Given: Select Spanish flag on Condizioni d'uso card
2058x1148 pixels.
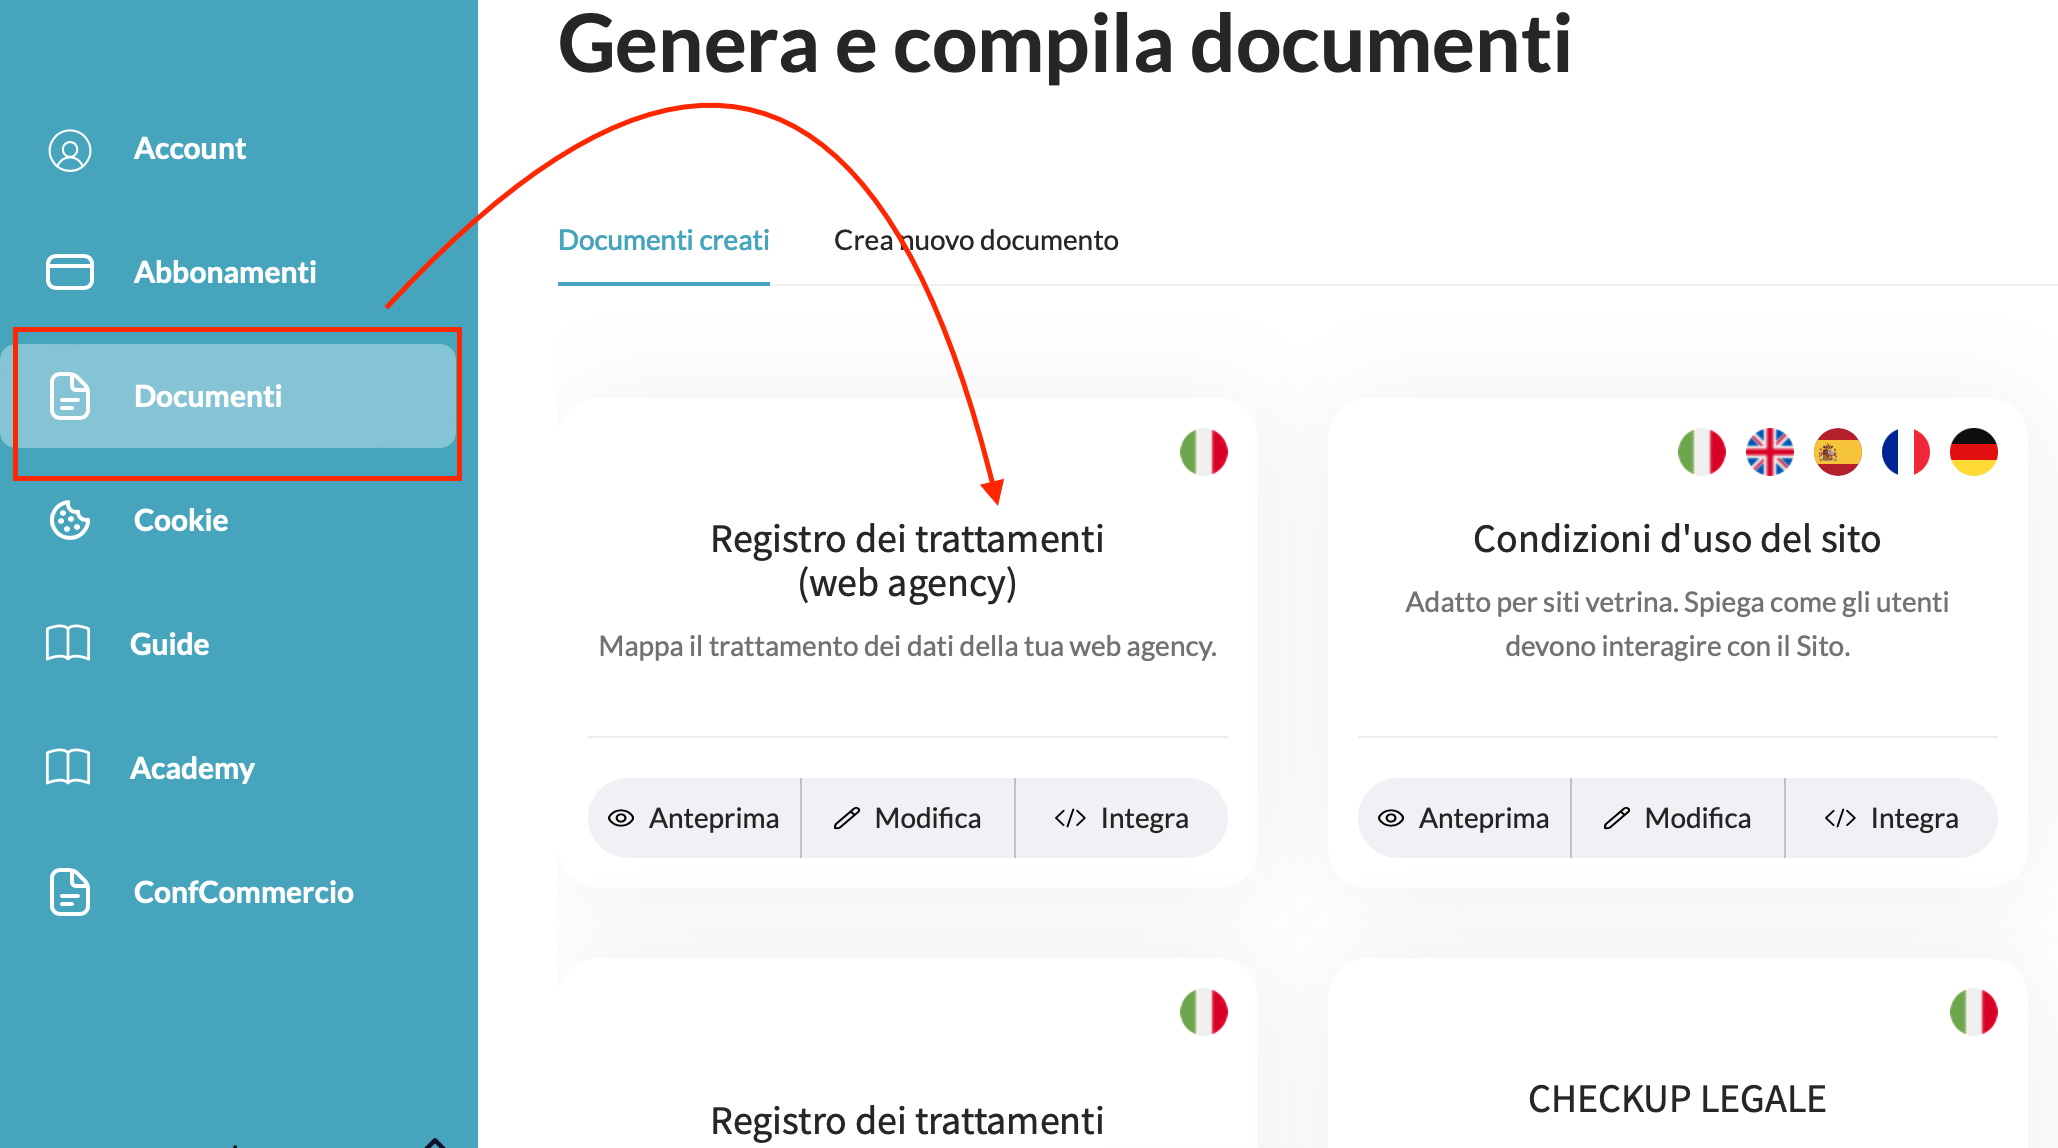Looking at the screenshot, I should [1838, 452].
